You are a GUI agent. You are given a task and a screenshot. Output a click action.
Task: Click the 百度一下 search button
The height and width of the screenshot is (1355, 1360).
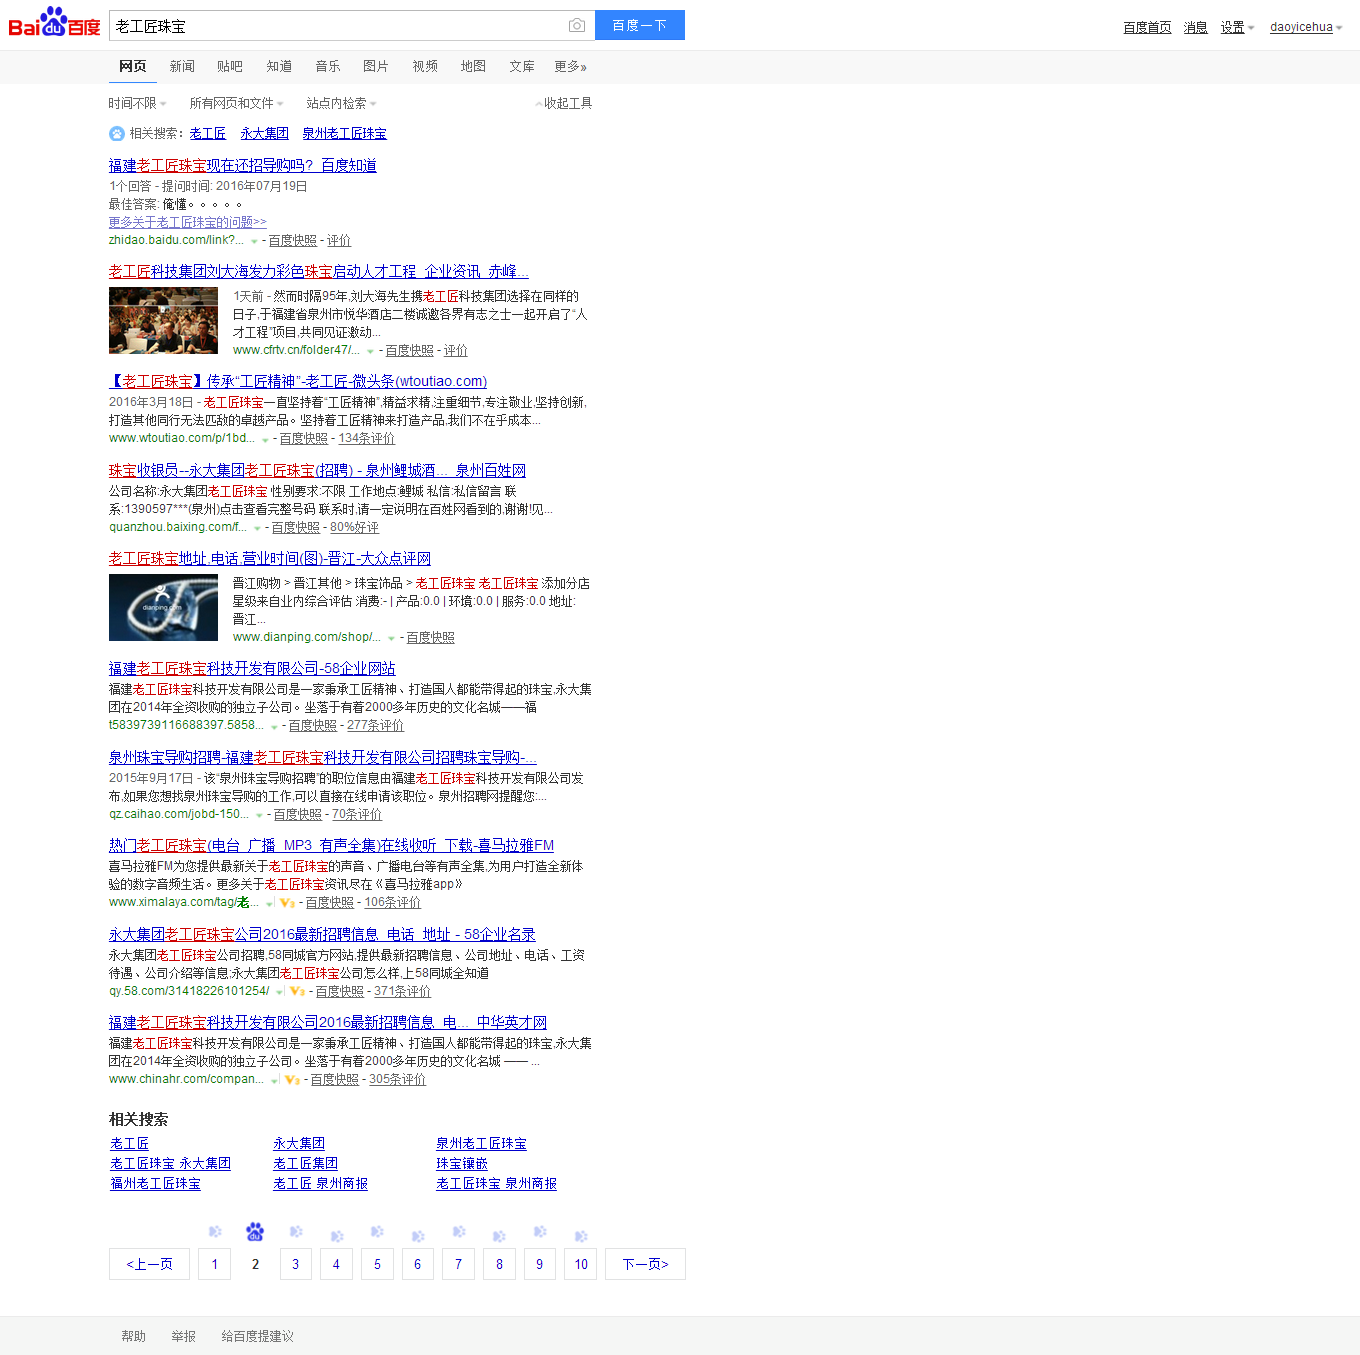pos(640,25)
